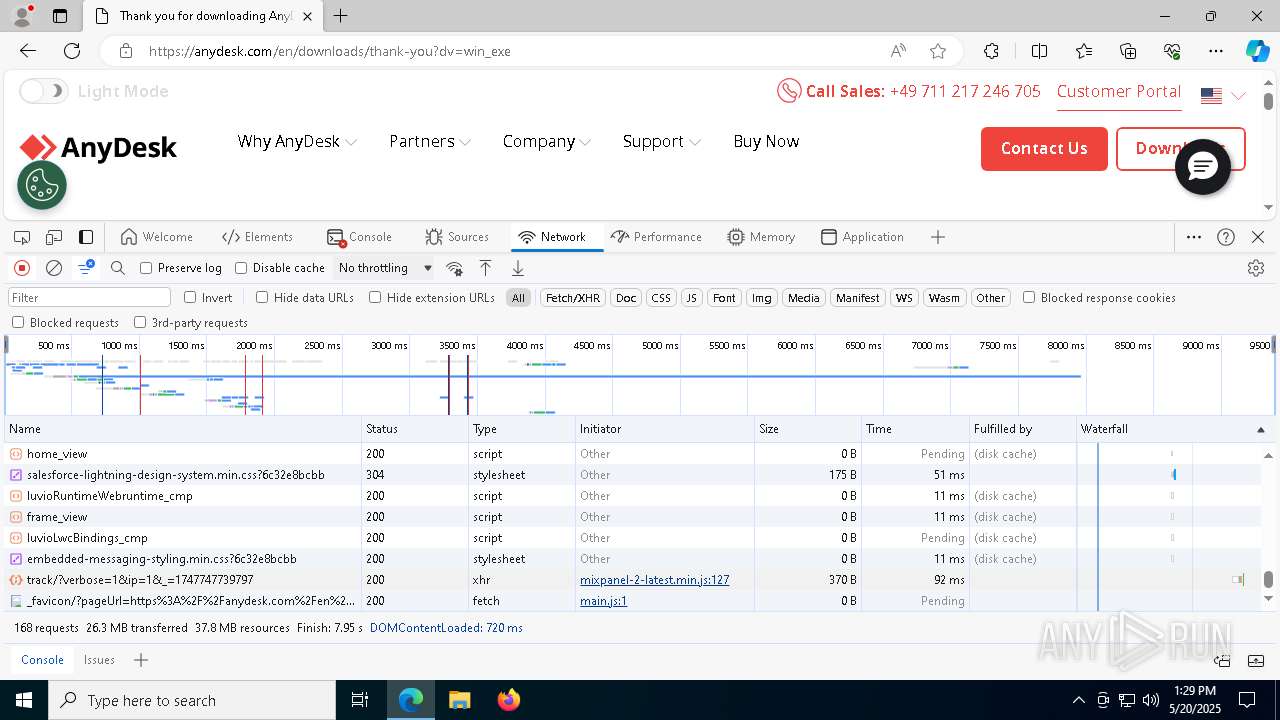Export HAR file download arrow
1280x720 pixels.
coord(518,268)
